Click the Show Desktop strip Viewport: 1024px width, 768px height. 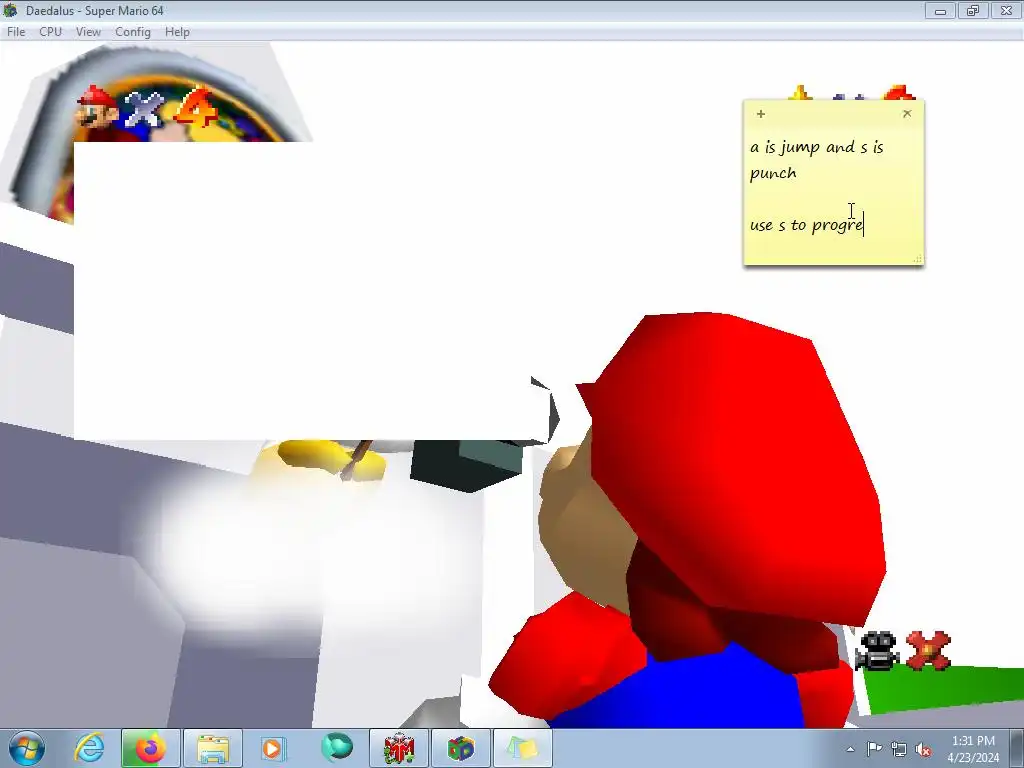click(1017, 748)
